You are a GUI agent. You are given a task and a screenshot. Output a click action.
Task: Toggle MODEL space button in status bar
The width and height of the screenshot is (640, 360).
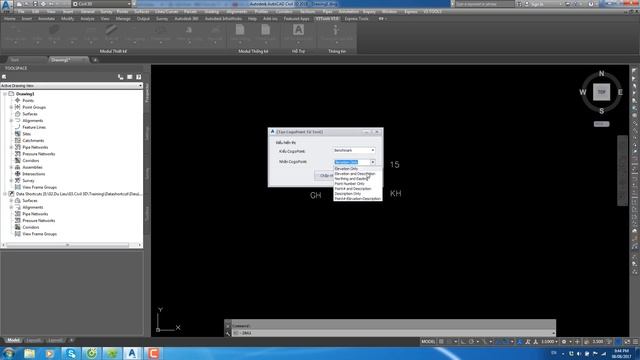[428, 342]
